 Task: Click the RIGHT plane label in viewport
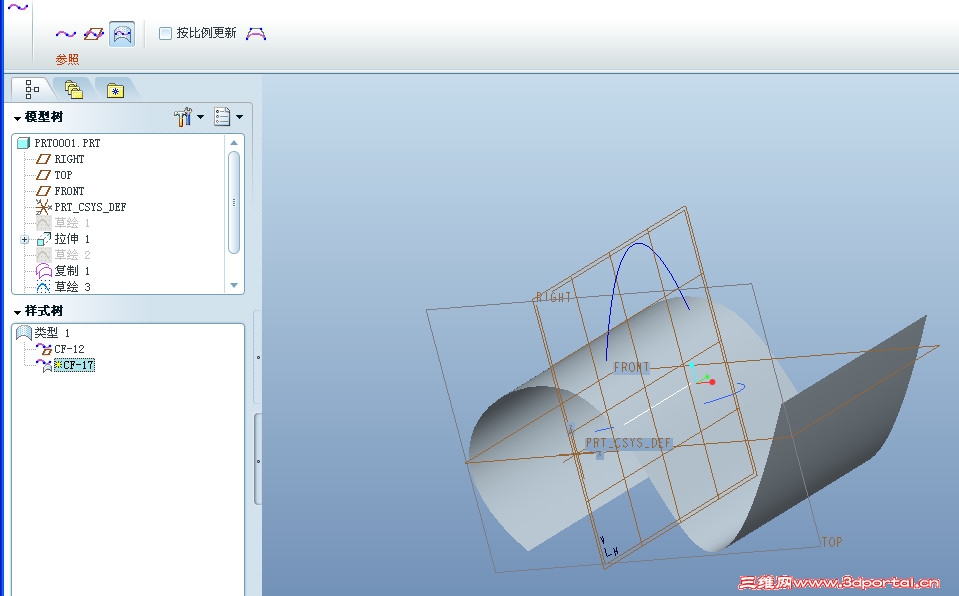pyautogui.click(x=554, y=297)
